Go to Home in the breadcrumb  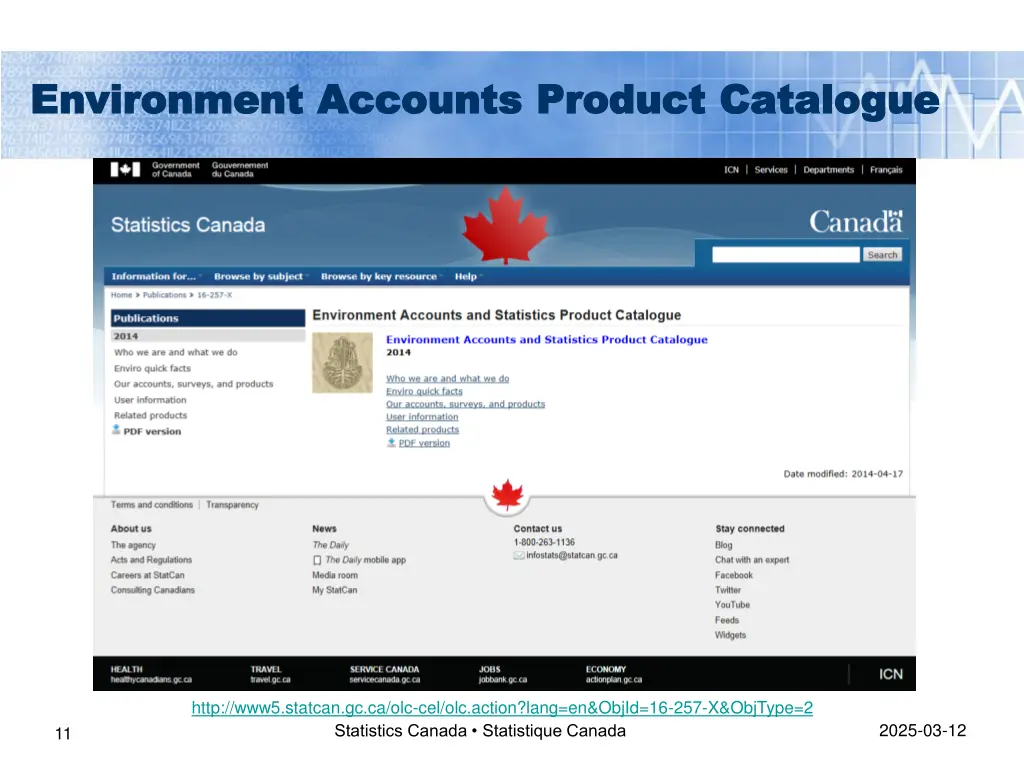click(x=121, y=295)
